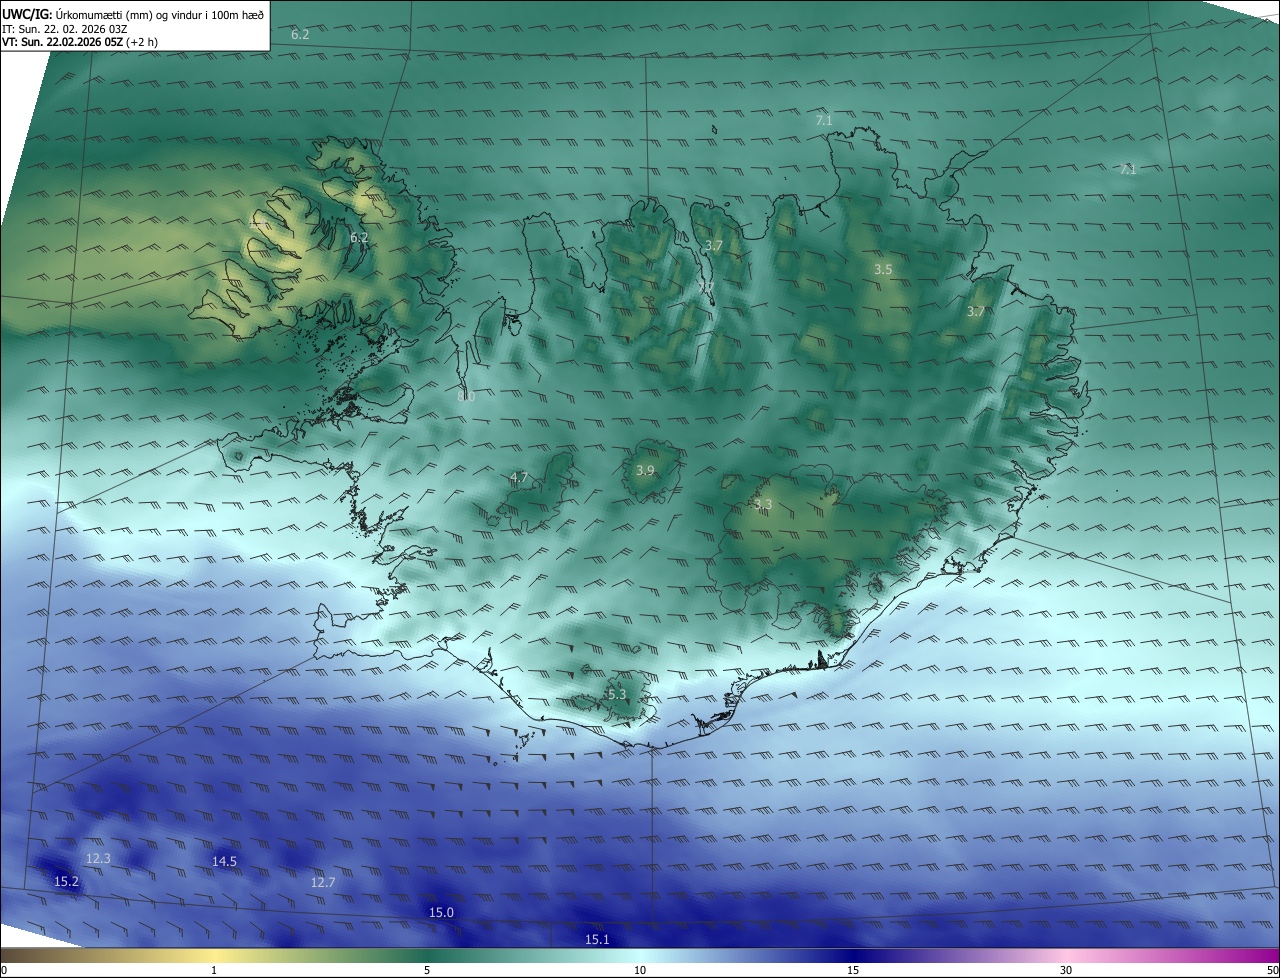Click the 15.1 precipitation value label
This screenshot has width=1280, height=978.
[x=597, y=939]
